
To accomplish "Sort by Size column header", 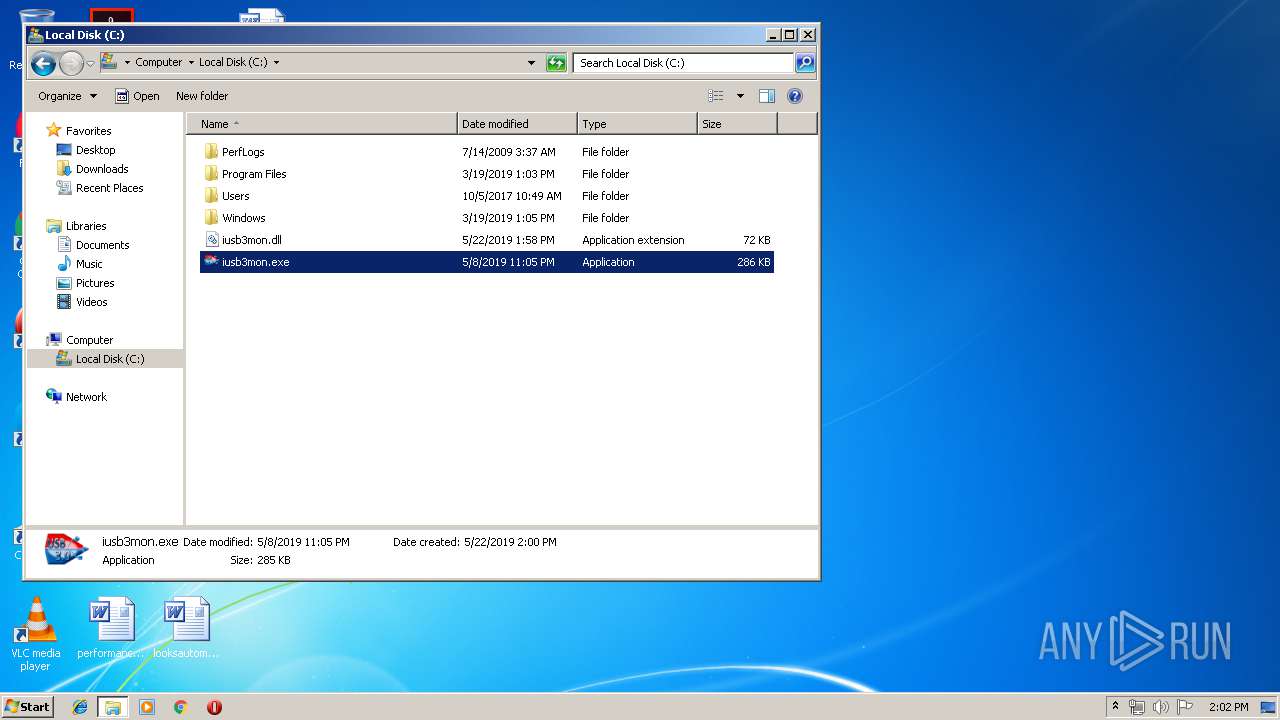I will [x=737, y=124].
